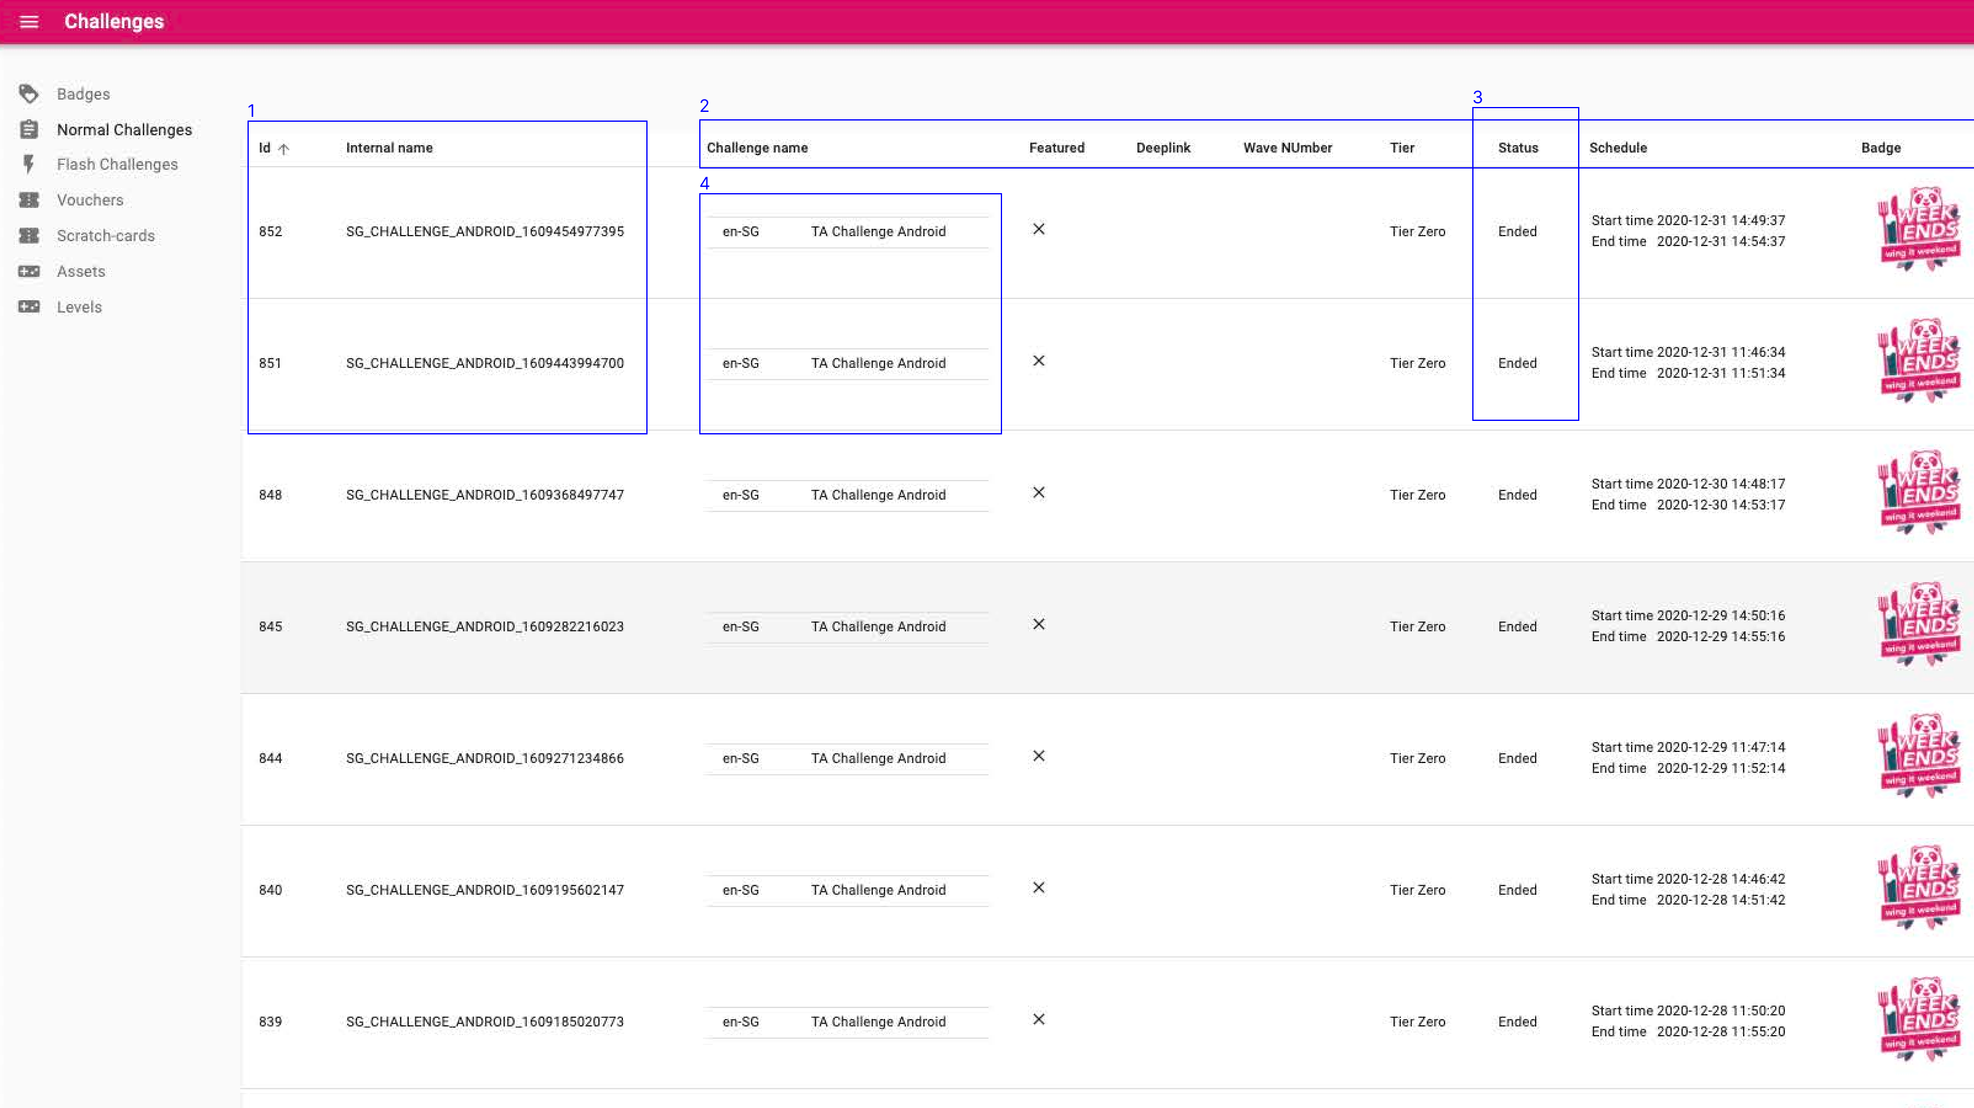The height and width of the screenshot is (1108, 1974).
Task: Click Featured X mark for challenge 844
Action: click(x=1039, y=756)
